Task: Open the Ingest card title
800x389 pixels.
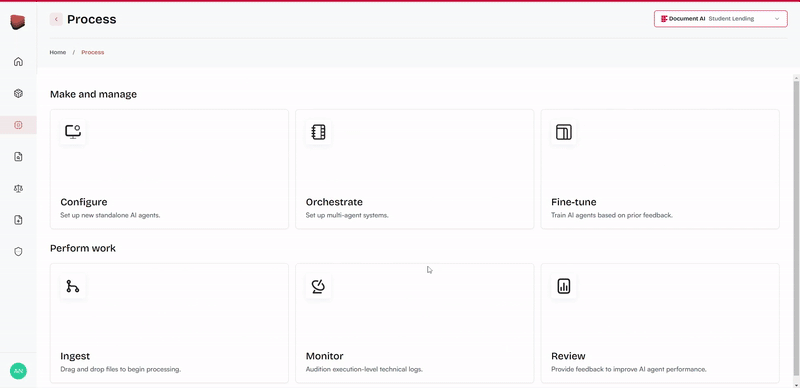Action: click(x=75, y=356)
